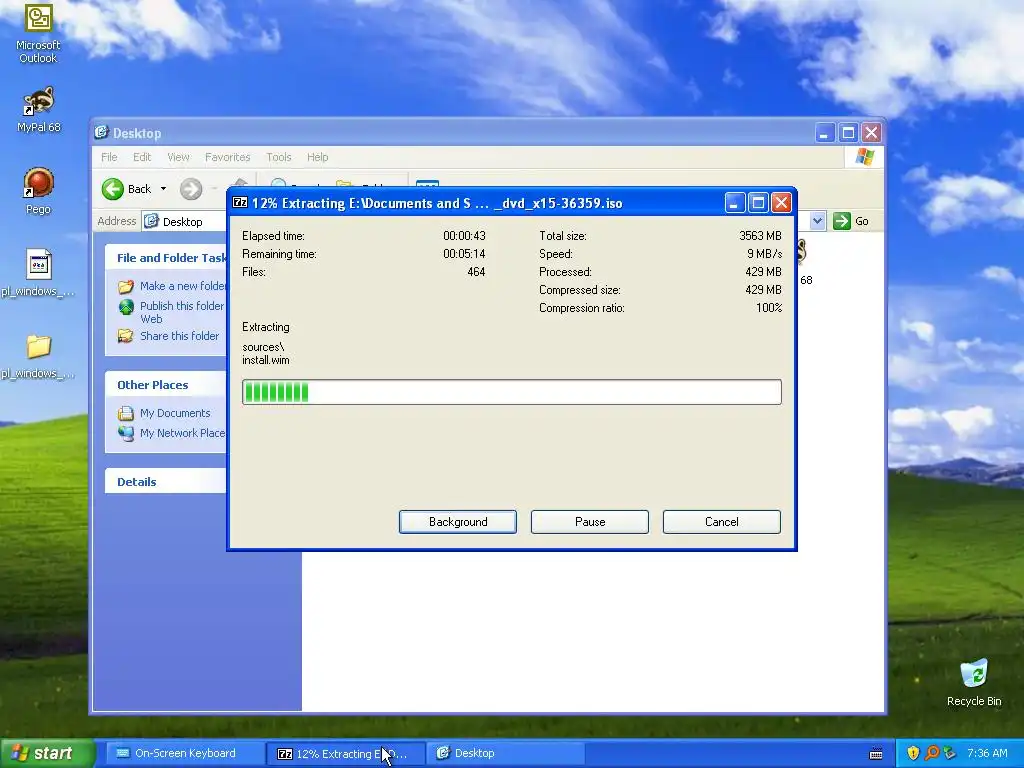1024x768 pixels.
Task: Click the 9 MB/s speed value
Action: pos(764,253)
